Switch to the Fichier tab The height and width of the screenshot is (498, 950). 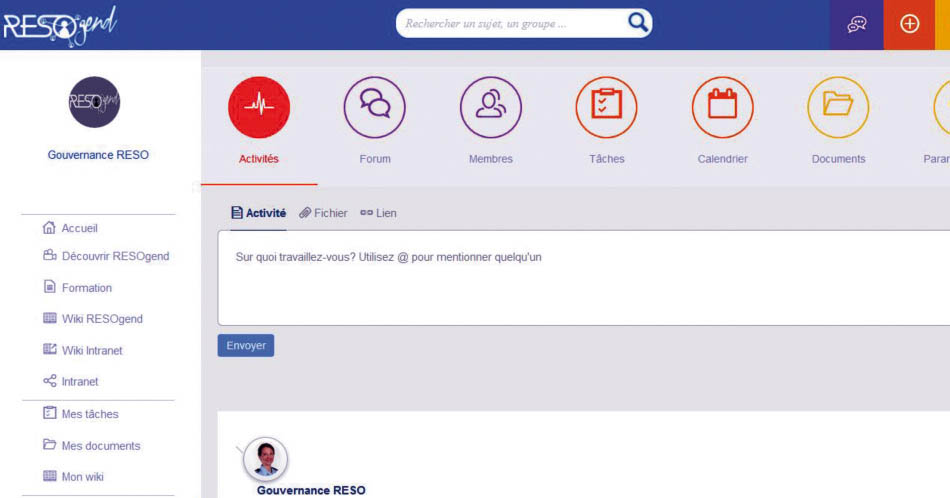pyautogui.click(x=323, y=213)
